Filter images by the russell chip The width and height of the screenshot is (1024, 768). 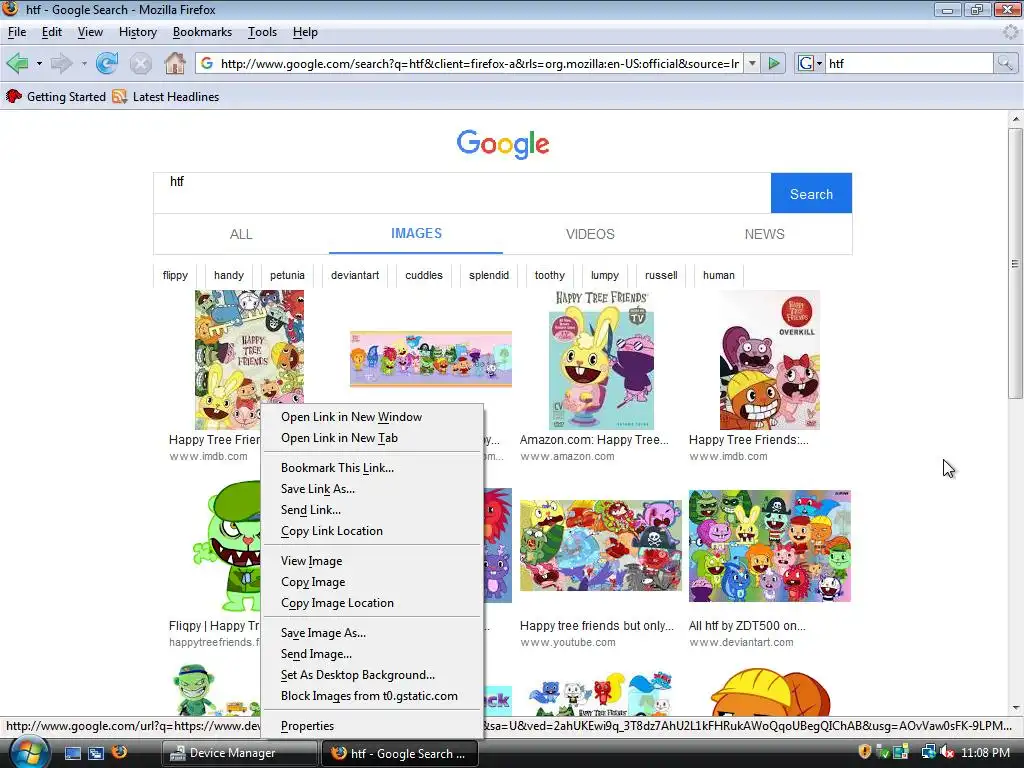coord(661,275)
